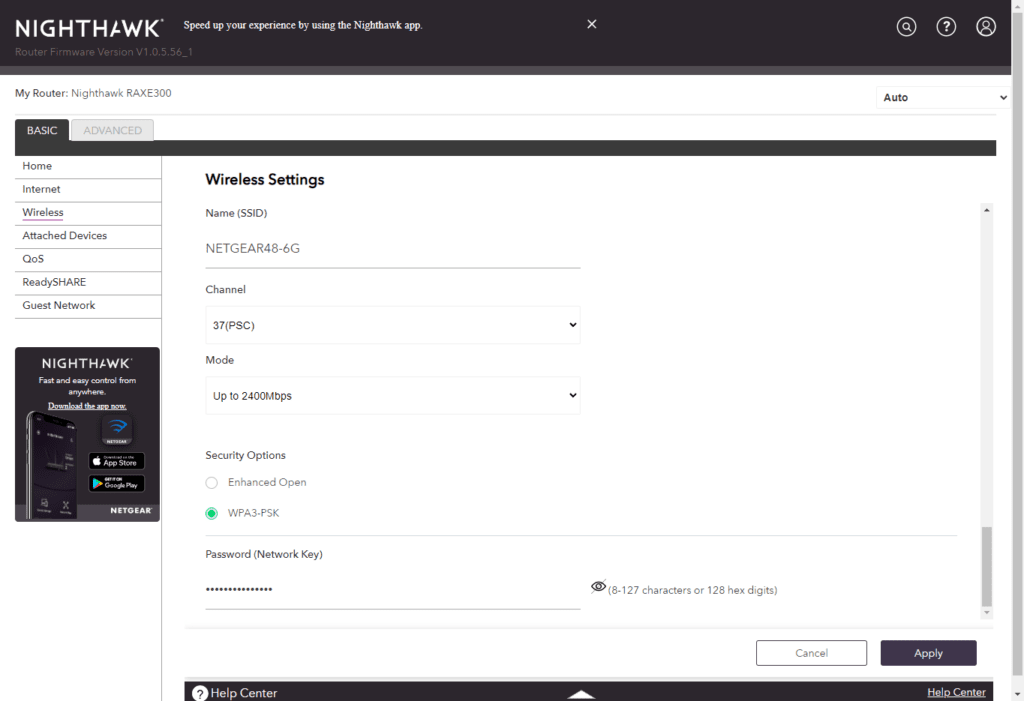The width and height of the screenshot is (1024, 701).
Task: Open Attached Devices in the sidebar
Action: click(65, 236)
